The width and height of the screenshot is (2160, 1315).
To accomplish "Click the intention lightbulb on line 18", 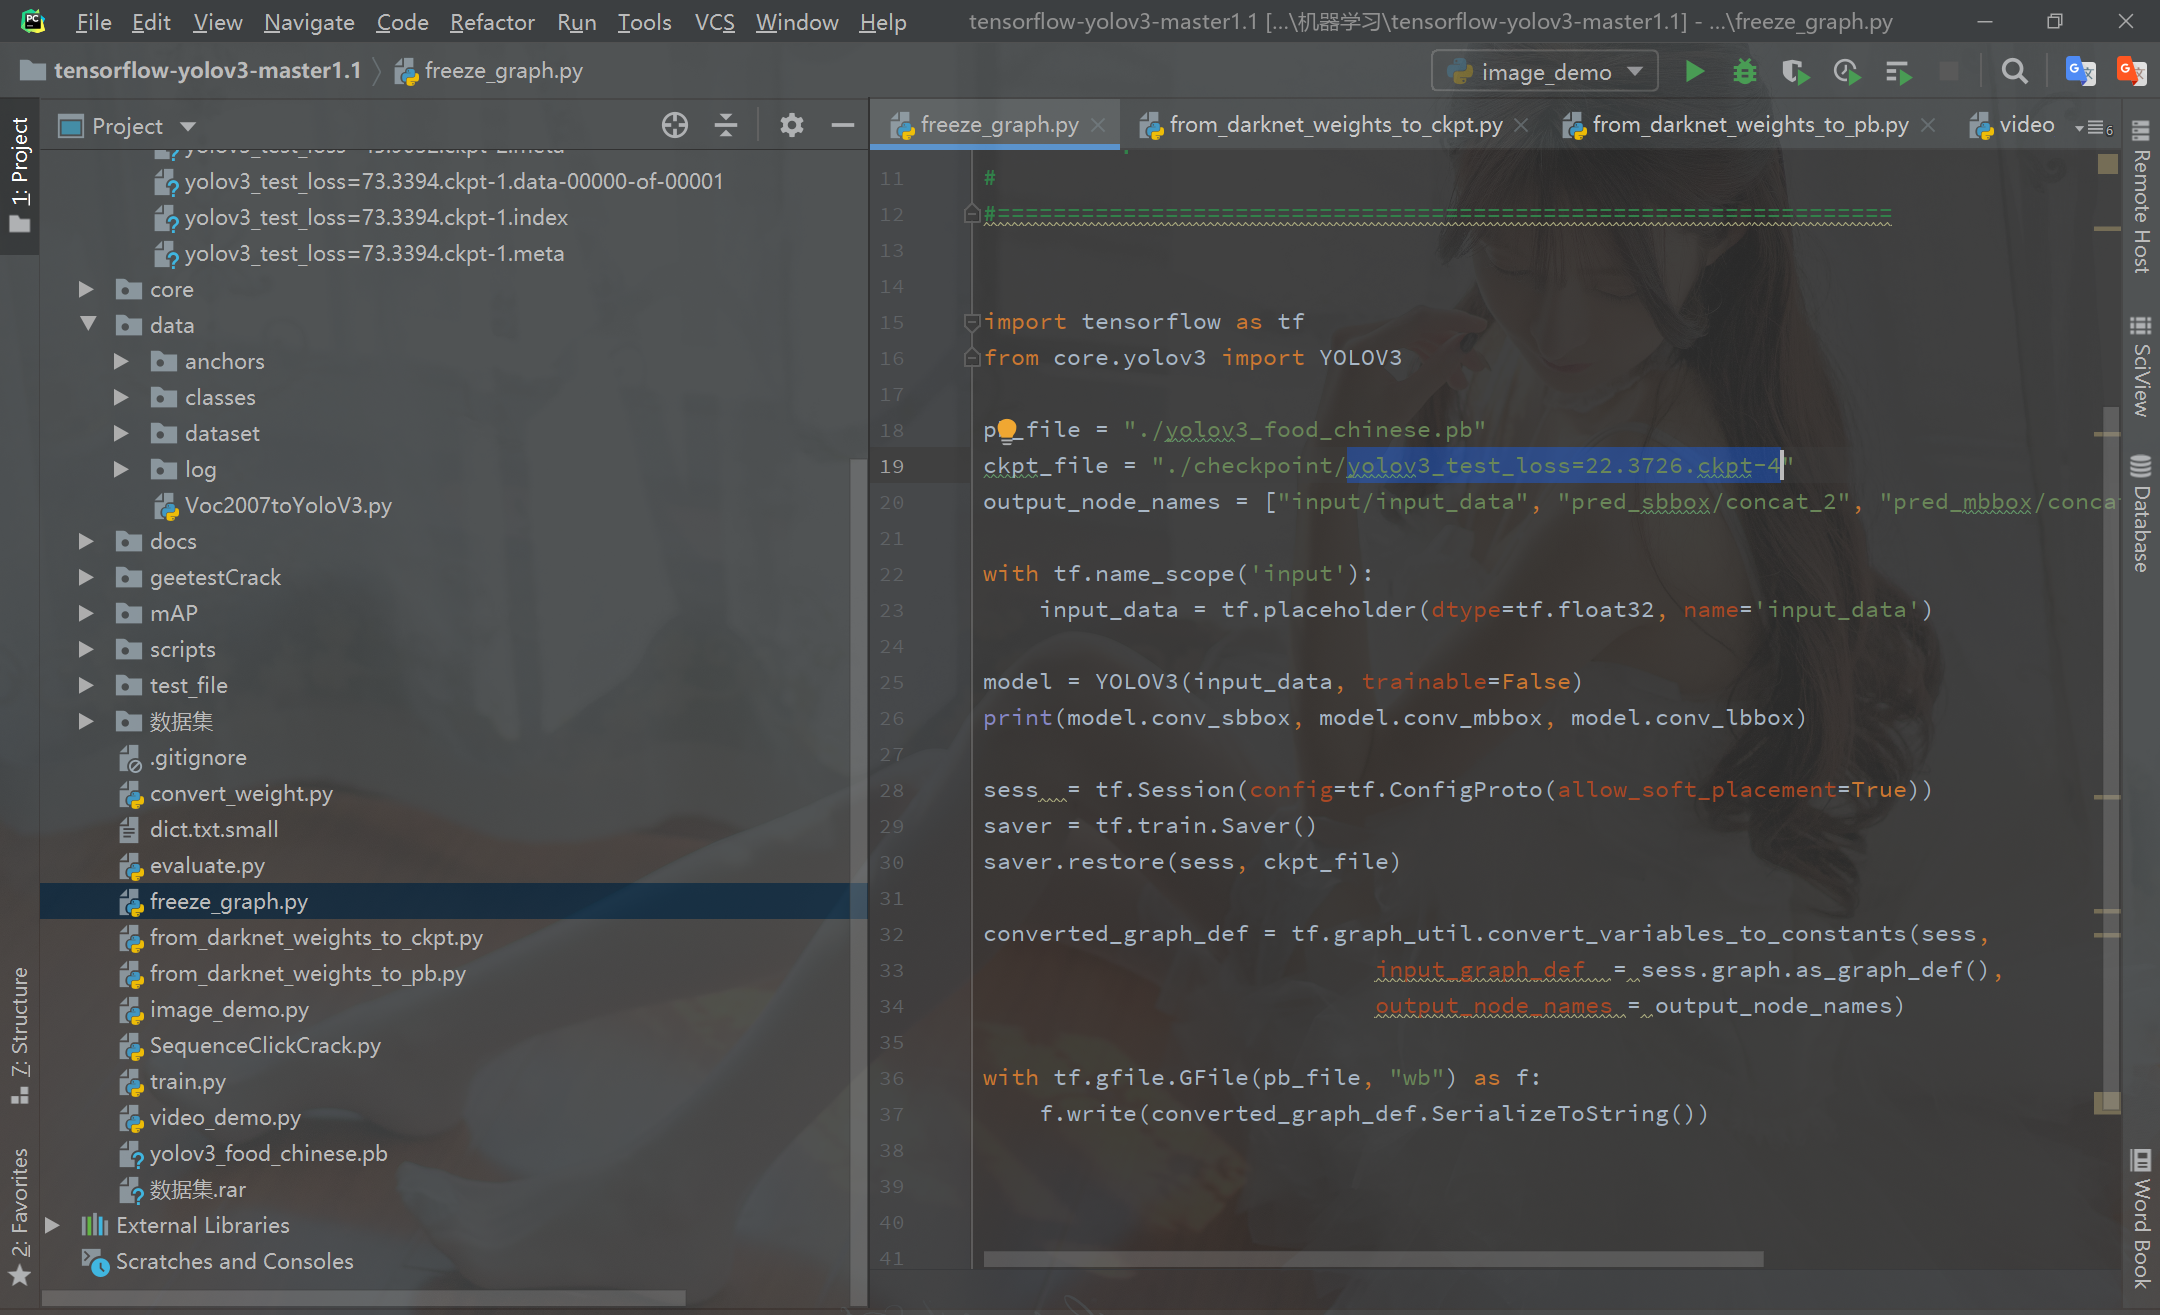I will point(1007,429).
